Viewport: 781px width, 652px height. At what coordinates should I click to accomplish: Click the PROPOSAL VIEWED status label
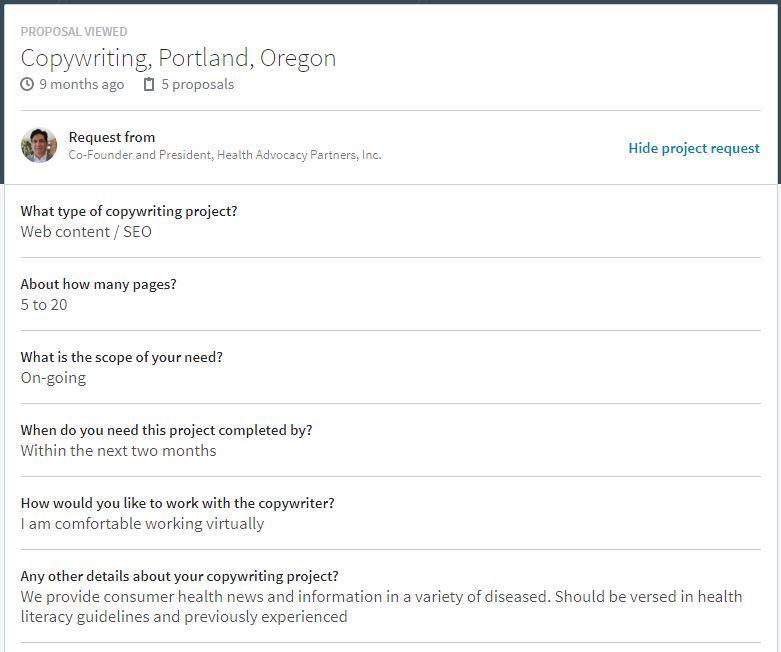click(x=74, y=32)
